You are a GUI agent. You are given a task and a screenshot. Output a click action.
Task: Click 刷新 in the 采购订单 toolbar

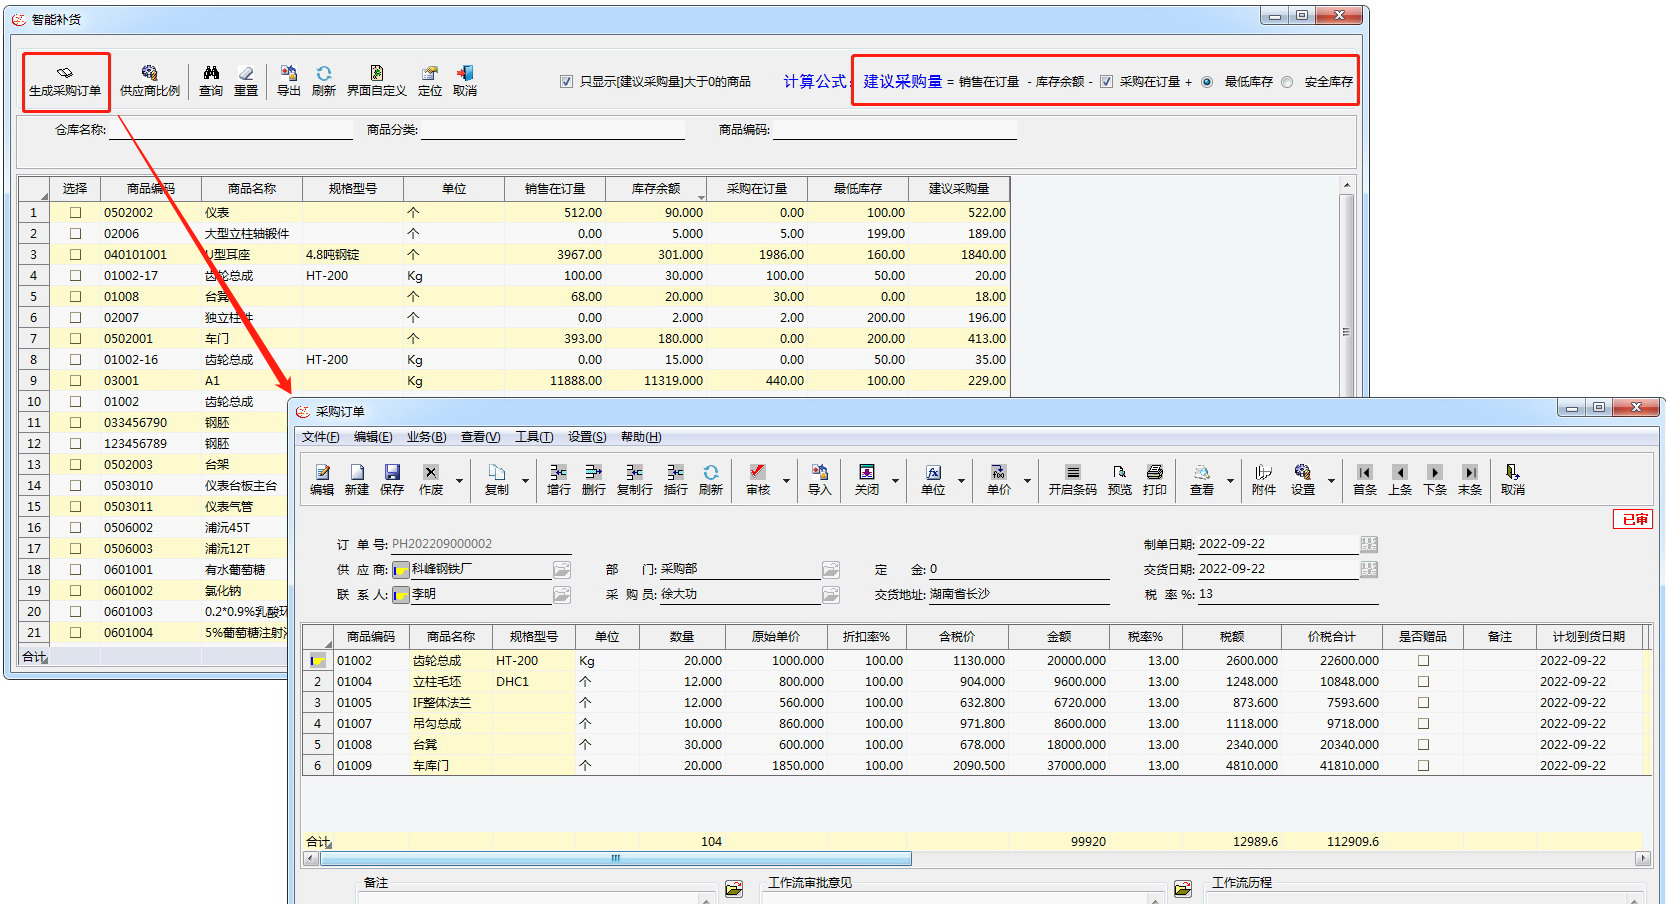point(711,480)
